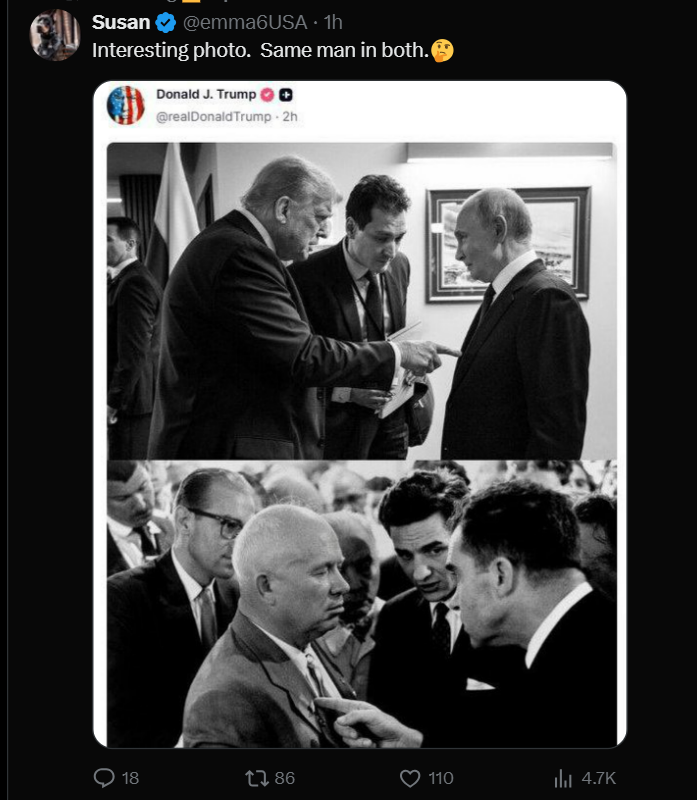Click the thinking face emoji
Viewport: 697px width, 800px height.
coord(442,51)
